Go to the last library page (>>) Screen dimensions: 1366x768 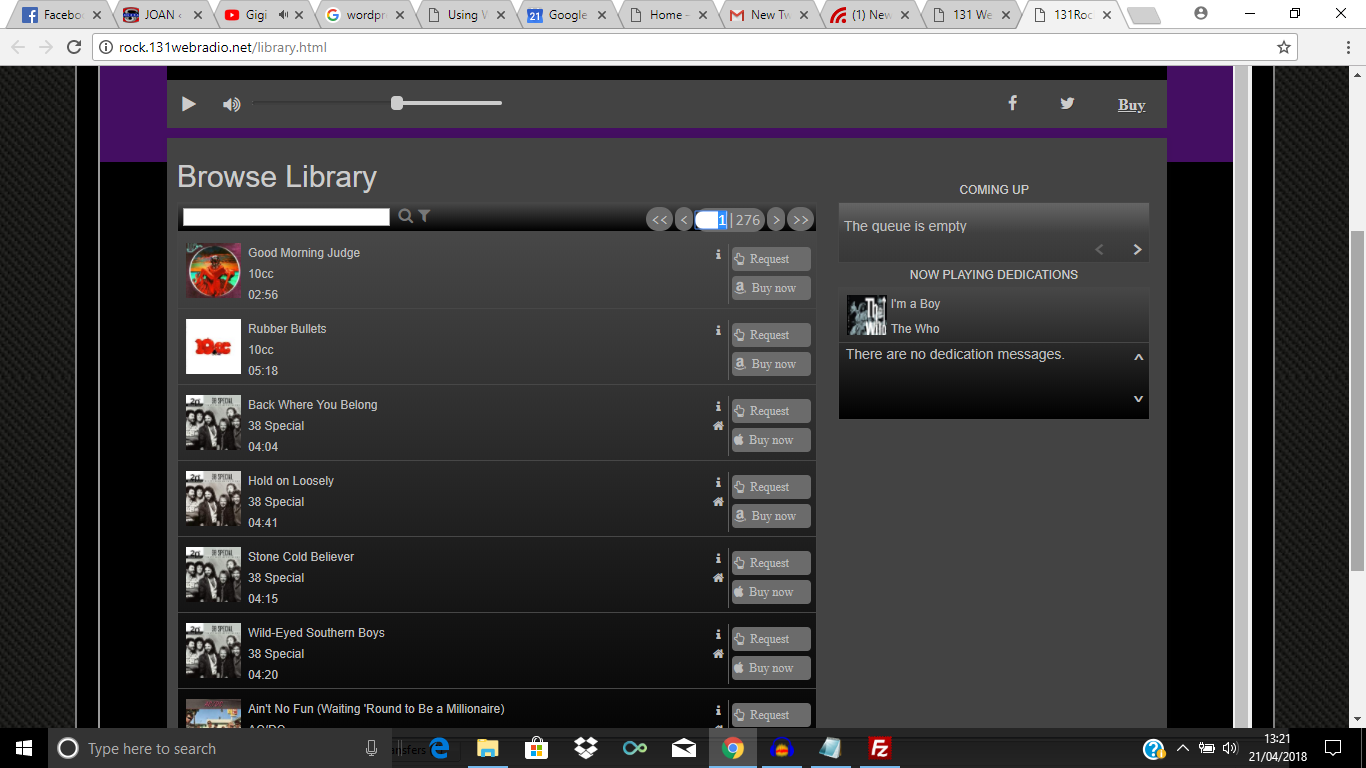click(x=800, y=220)
